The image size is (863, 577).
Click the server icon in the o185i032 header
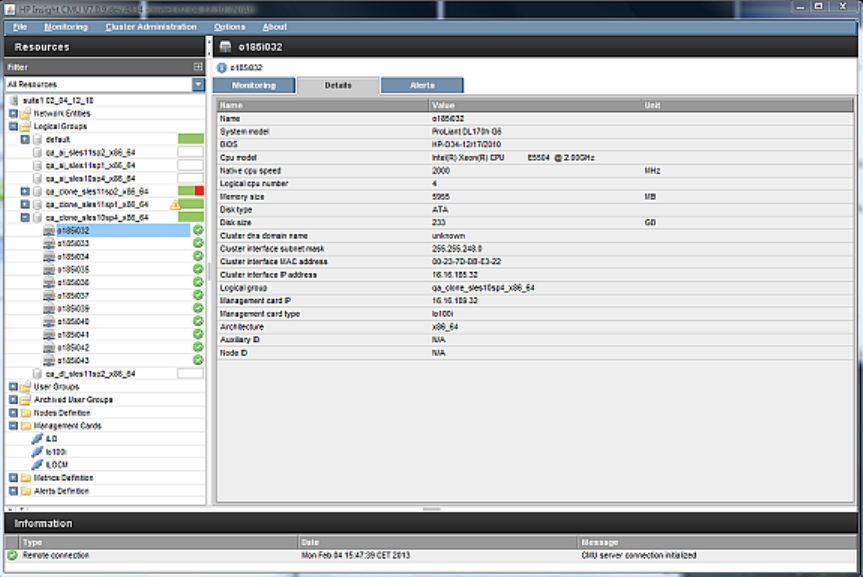pyautogui.click(x=226, y=47)
